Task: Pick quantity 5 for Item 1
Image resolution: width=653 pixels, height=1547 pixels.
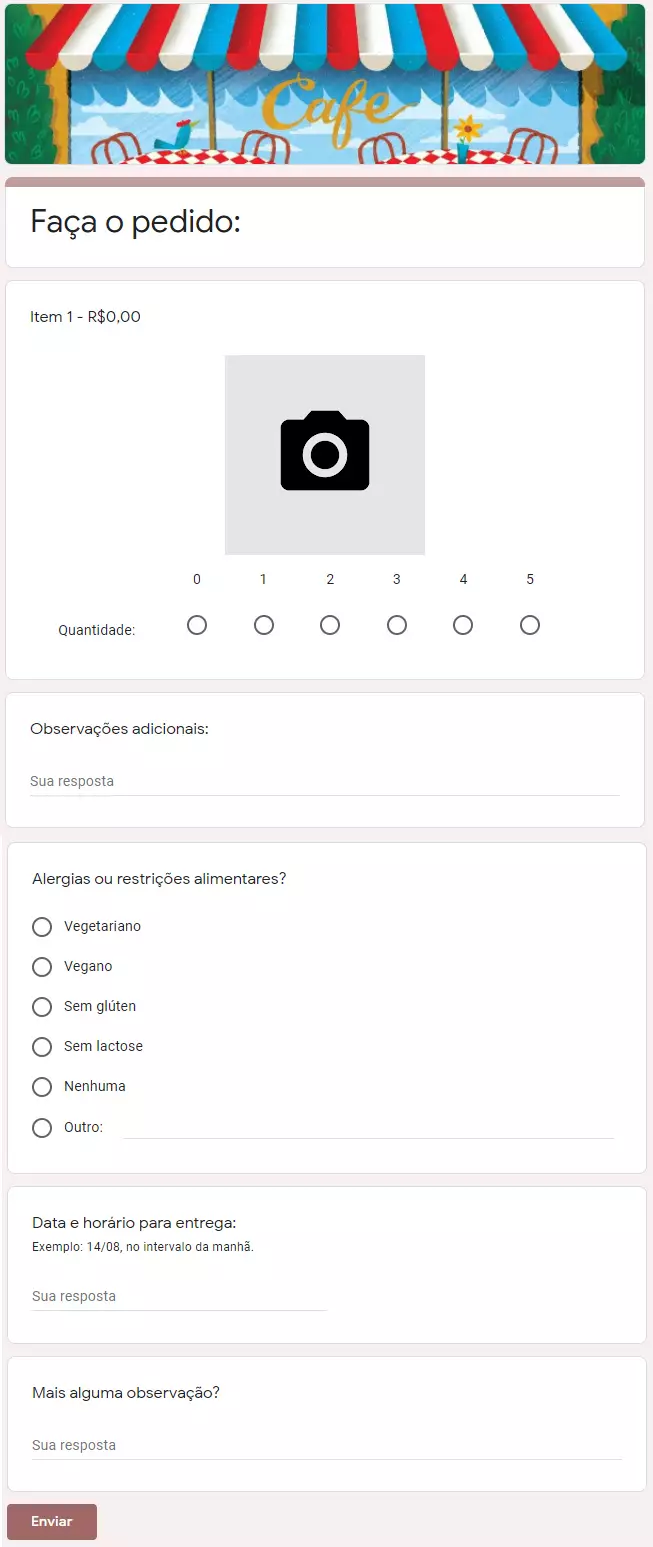Action: (530, 625)
